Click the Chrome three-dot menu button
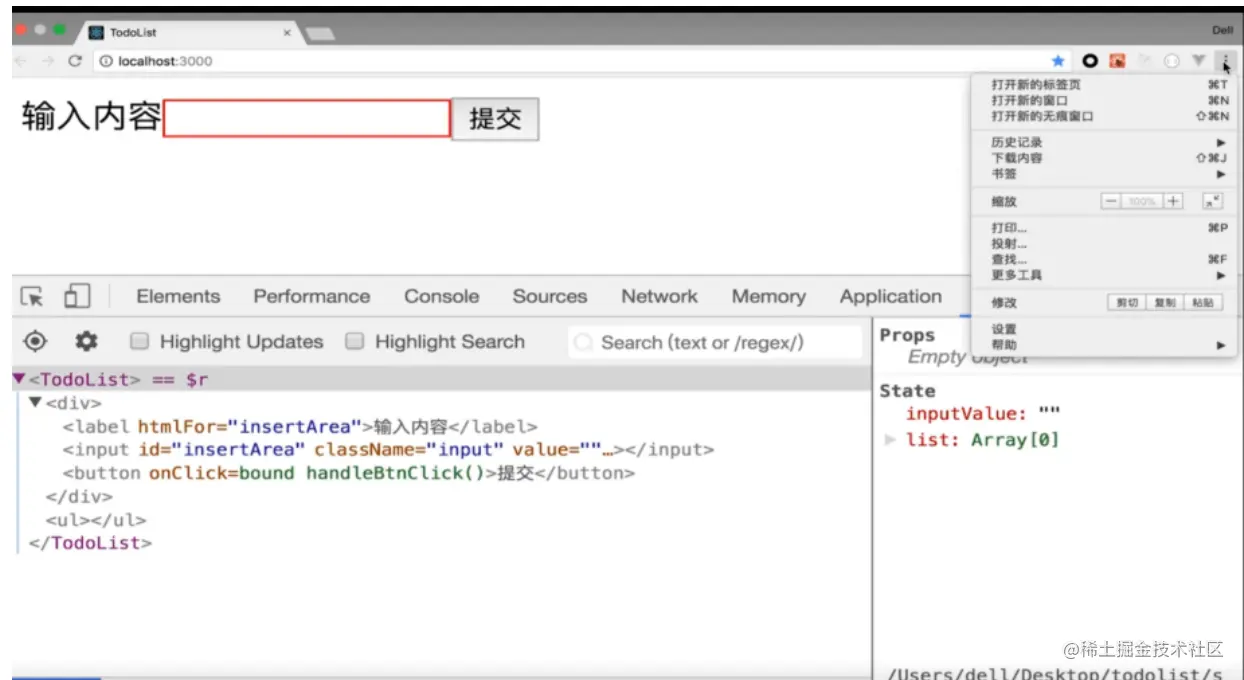Image resolution: width=1244 pixels, height=680 pixels. tap(1226, 61)
